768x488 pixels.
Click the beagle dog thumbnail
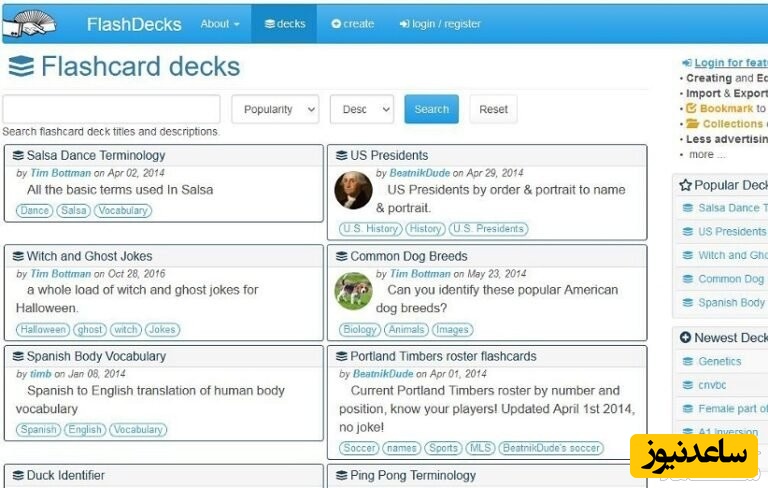point(353,291)
